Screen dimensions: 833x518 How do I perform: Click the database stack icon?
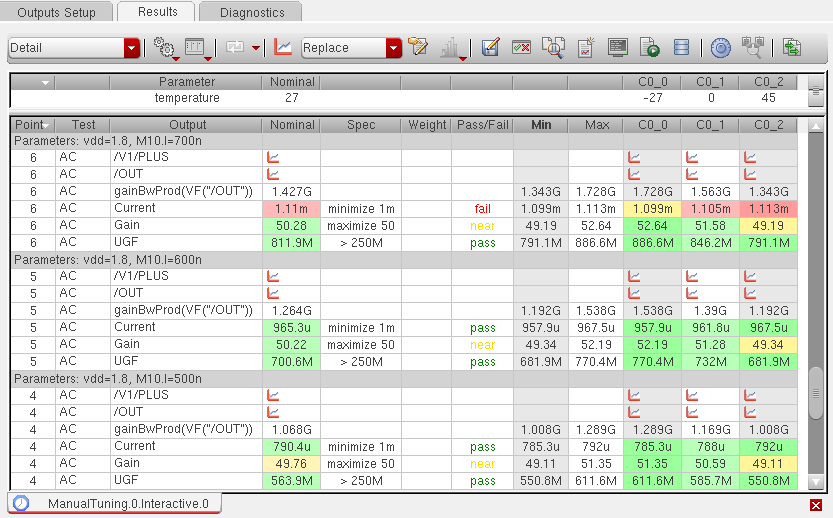coord(681,47)
